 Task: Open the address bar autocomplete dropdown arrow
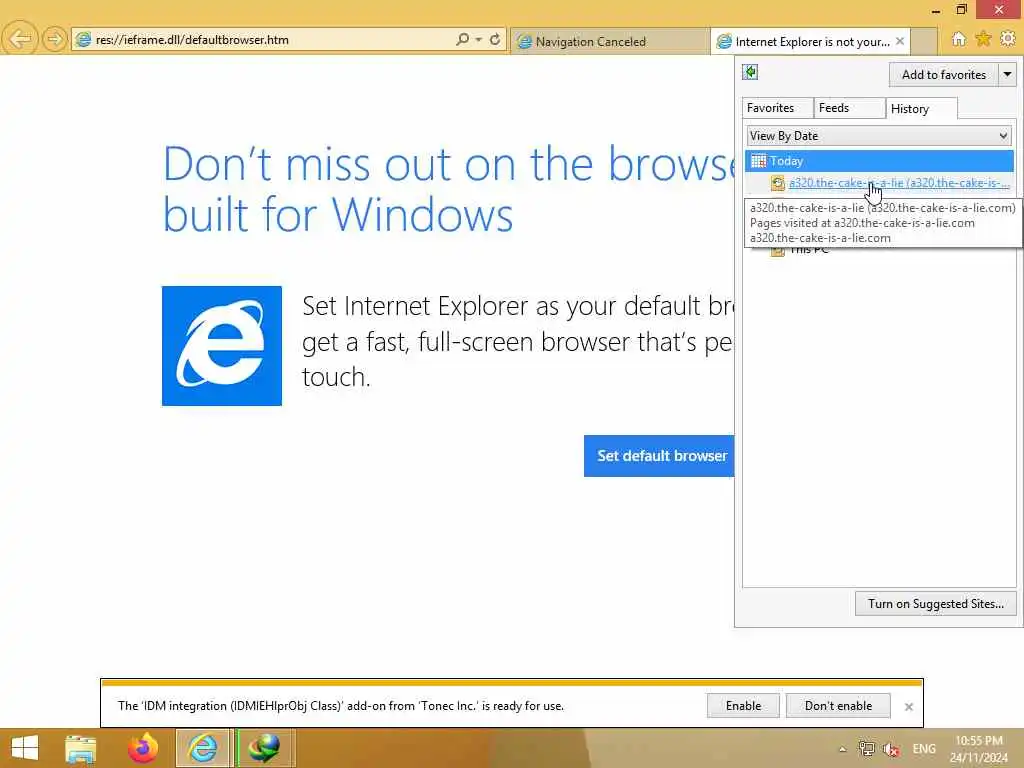pos(479,40)
